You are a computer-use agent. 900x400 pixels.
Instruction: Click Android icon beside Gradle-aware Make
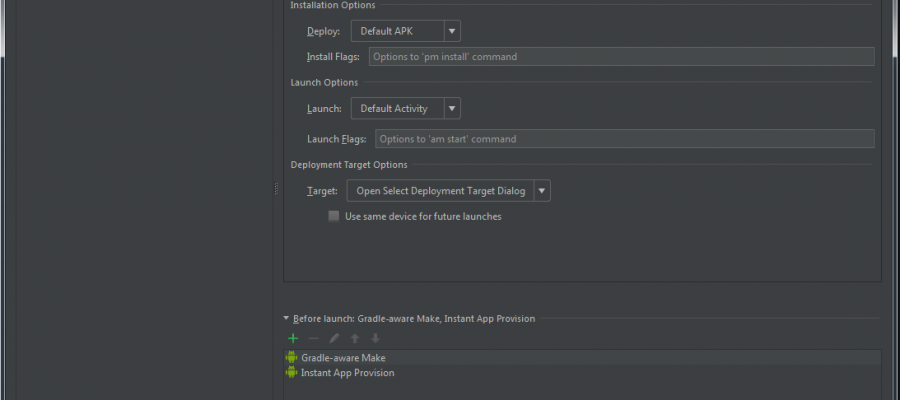(291, 357)
